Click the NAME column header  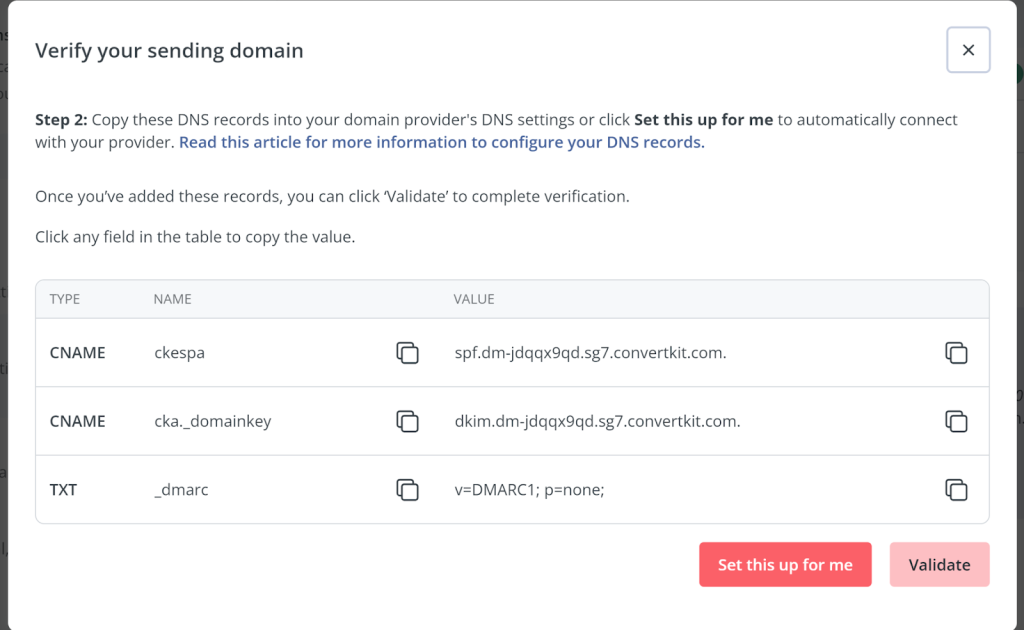click(x=172, y=299)
